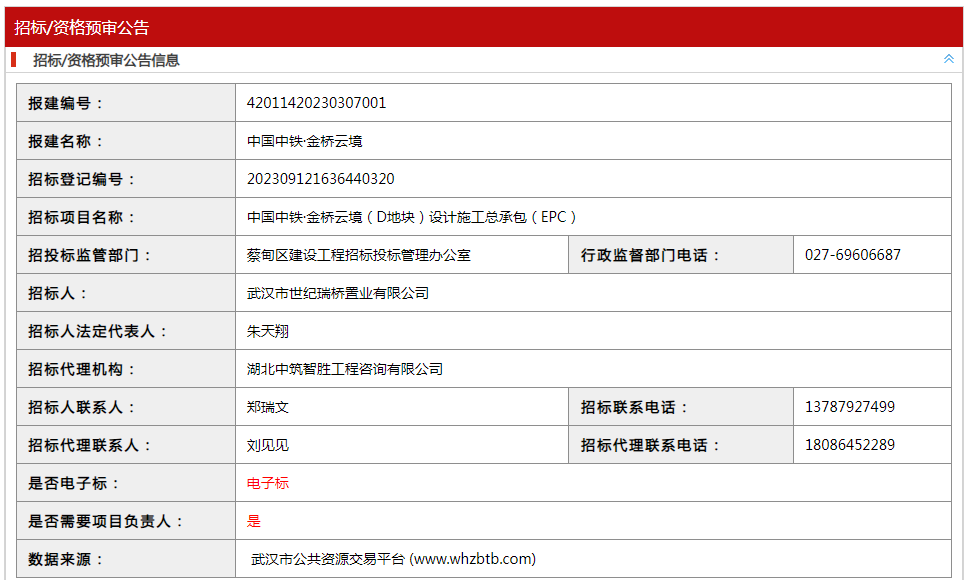Select the 招标人联系人 label
This screenshot has height=580, width=969.
[x=82, y=408]
